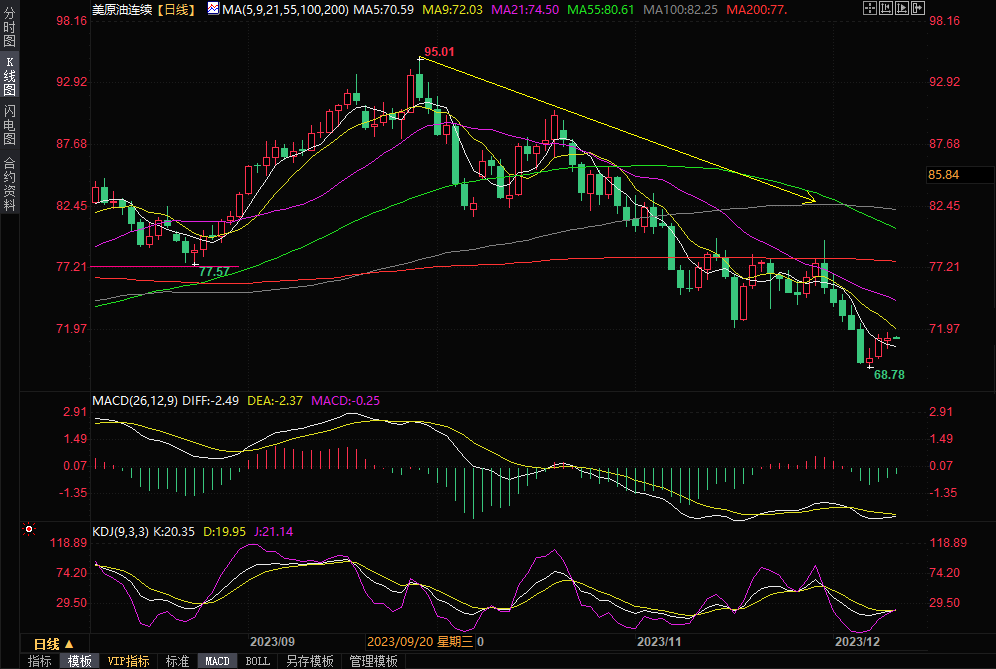Show the 合约资料 contract info panel
The width and height of the screenshot is (996, 669).
pos(9,183)
